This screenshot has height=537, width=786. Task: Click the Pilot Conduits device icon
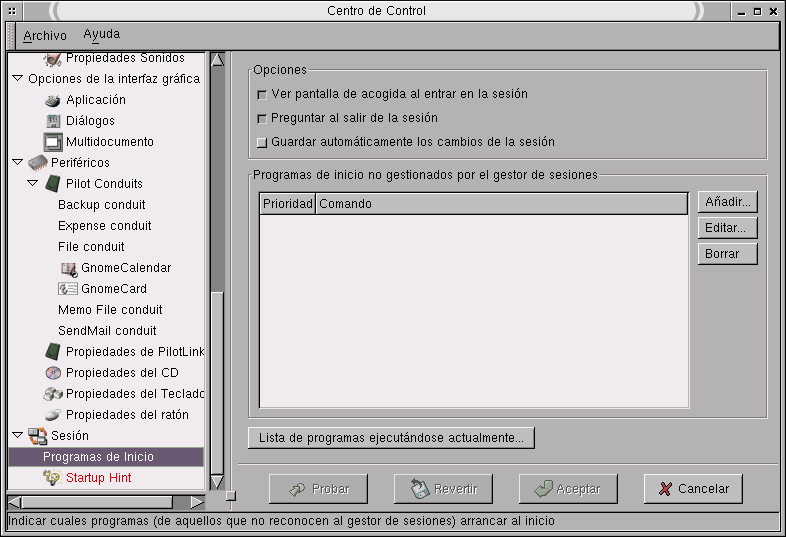point(53,184)
